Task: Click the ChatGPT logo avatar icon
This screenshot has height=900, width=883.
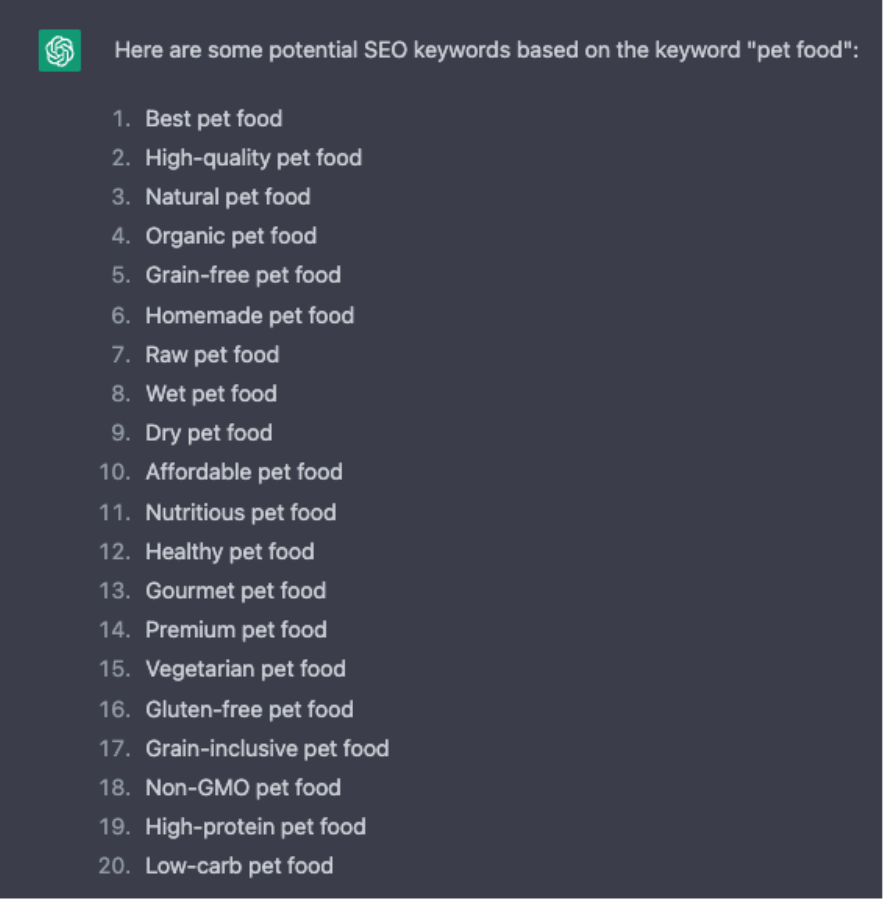Action: click(x=59, y=51)
